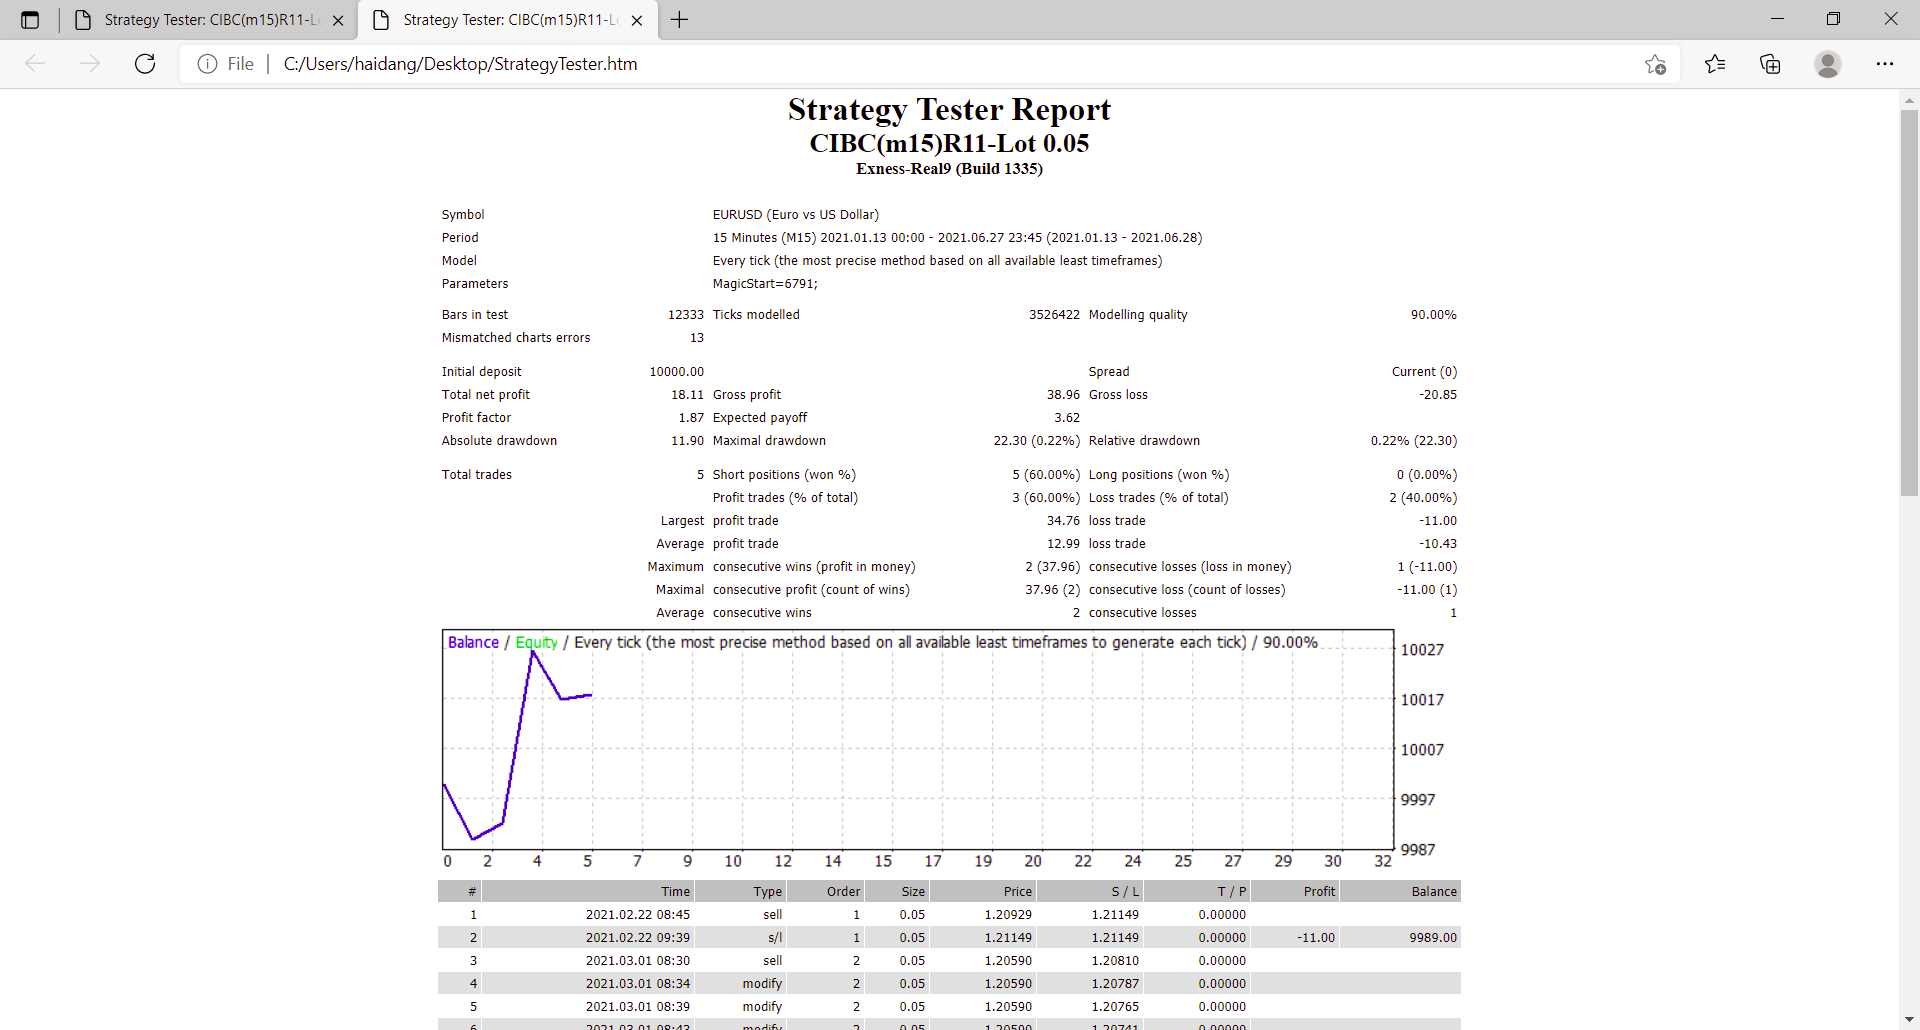
Task: Click the vertical scrollbar thumb
Action: [x=1909, y=302]
